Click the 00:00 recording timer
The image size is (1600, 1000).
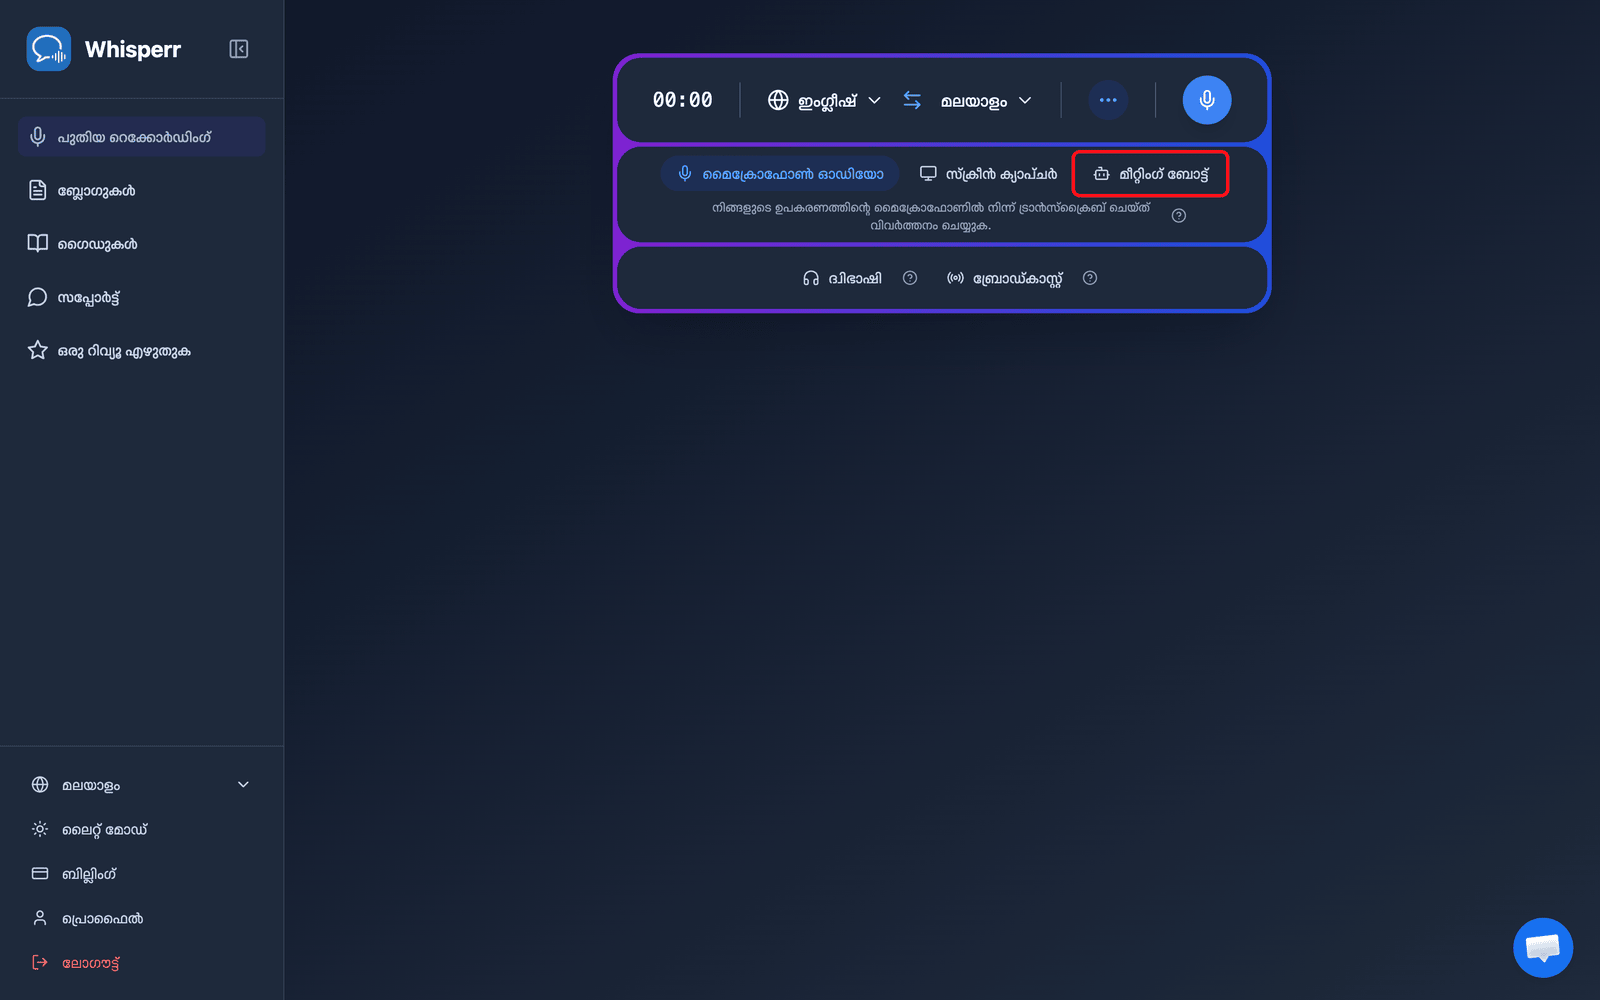[x=683, y=100]
